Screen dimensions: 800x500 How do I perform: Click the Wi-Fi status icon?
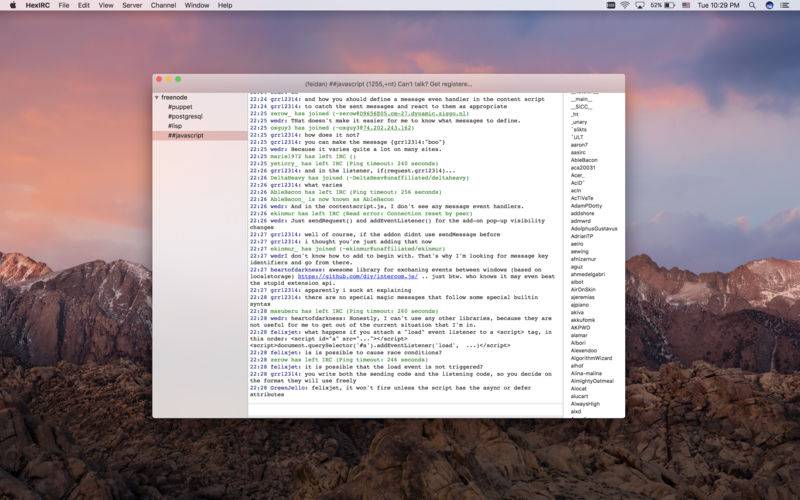pyautogui.click(x=625, y=5)
